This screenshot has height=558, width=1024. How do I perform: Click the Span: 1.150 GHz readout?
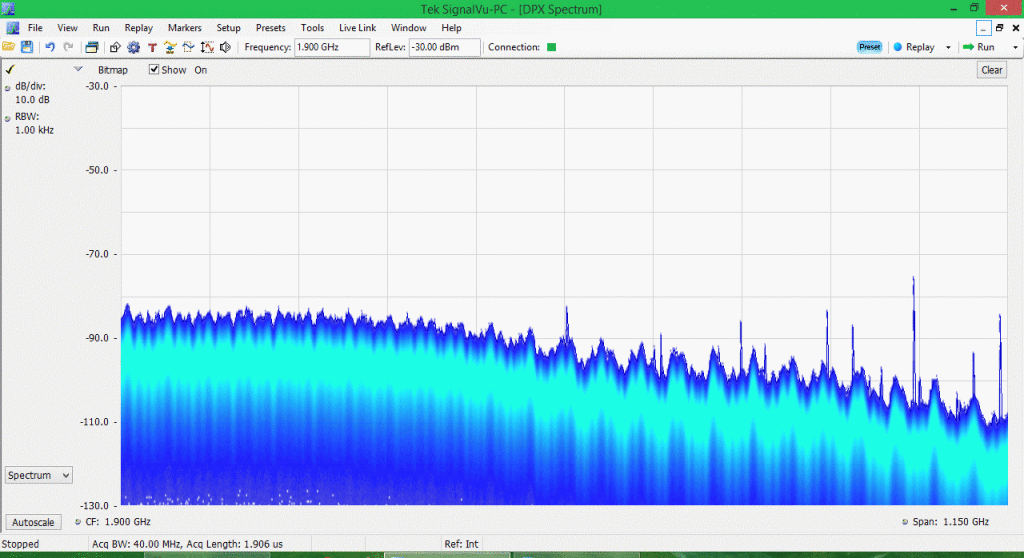tap(950, 522)
